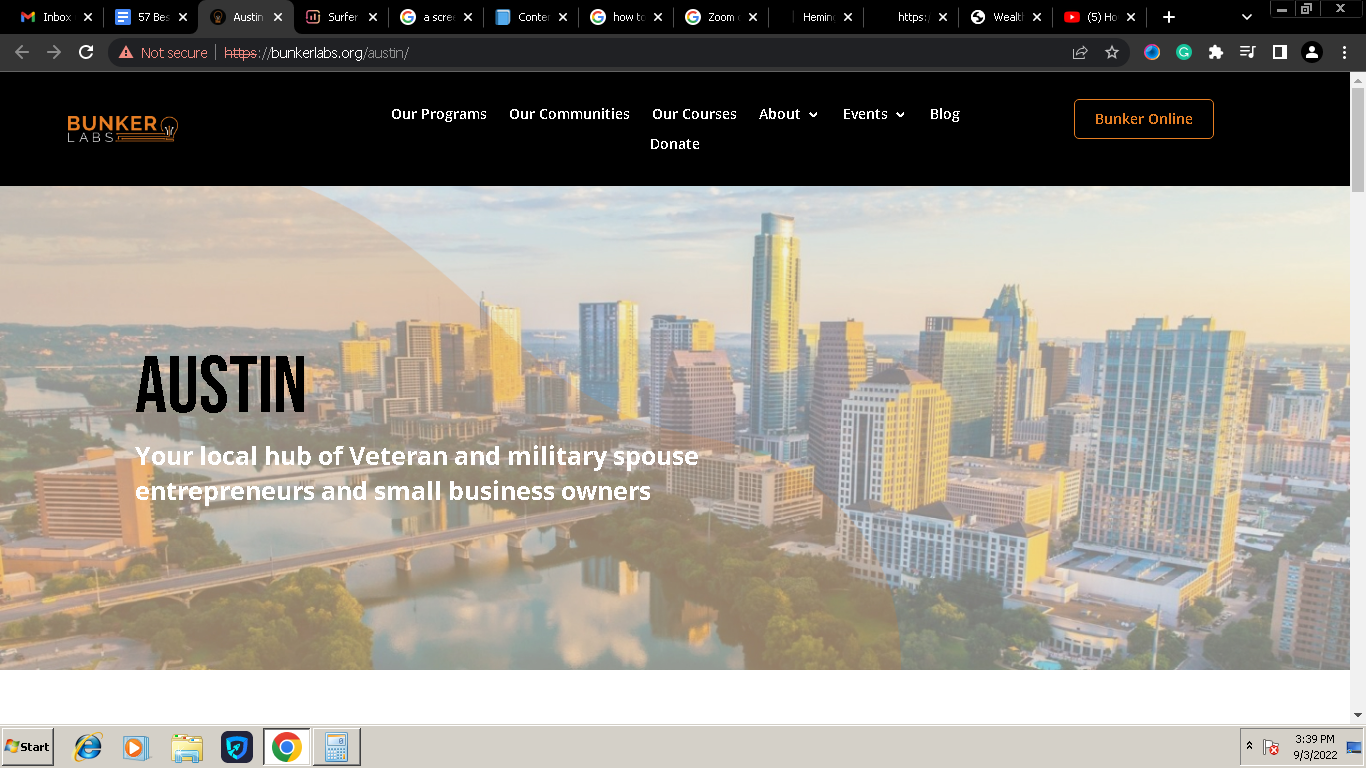Open the Our Programs menu item
This screenshot has height=768, width=1366.
(439, 114)
